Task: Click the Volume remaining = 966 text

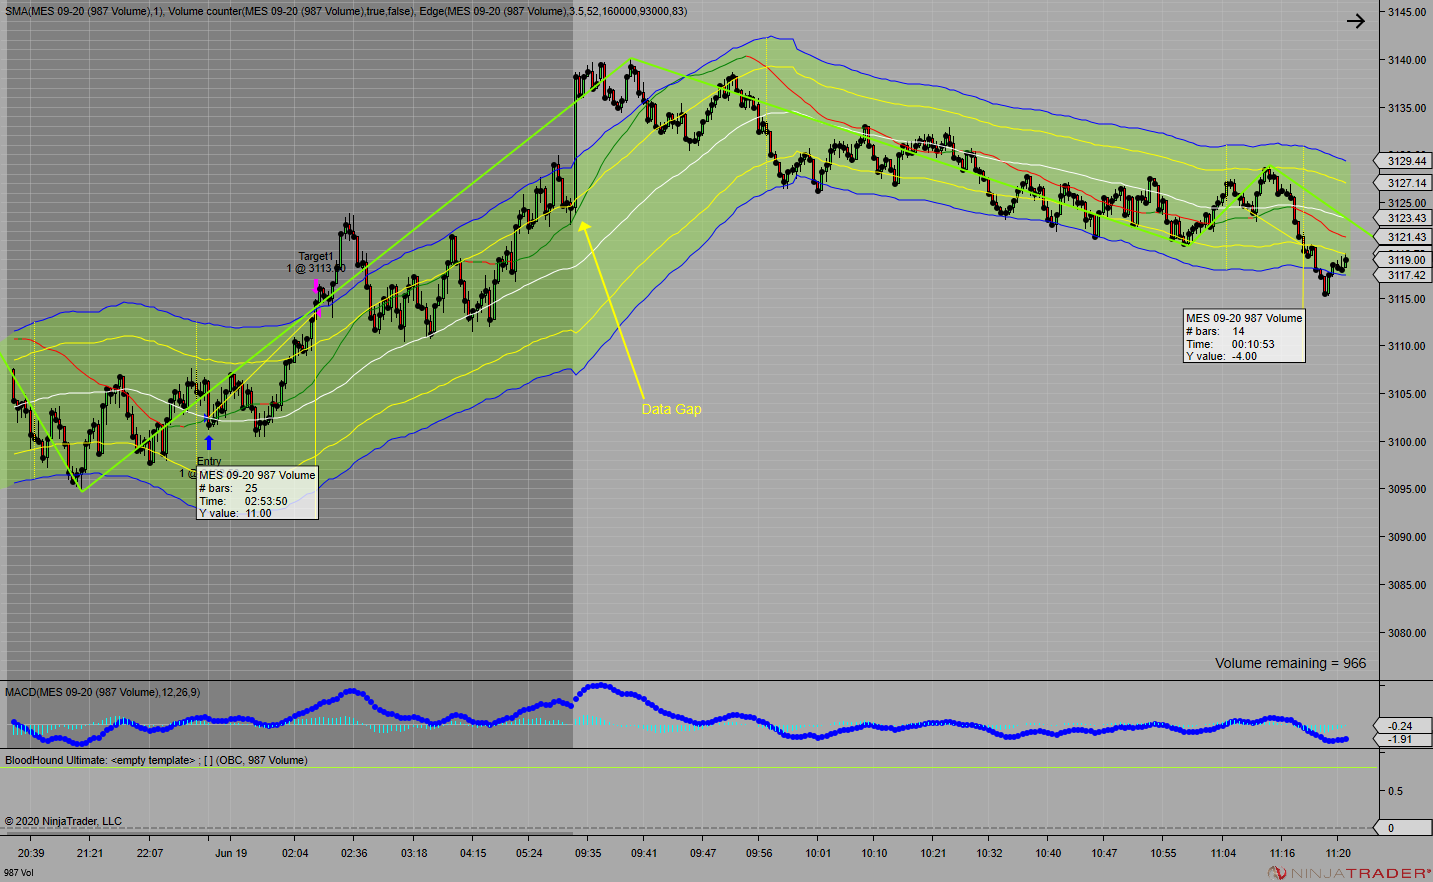Action: click(x=1290, y=663)
